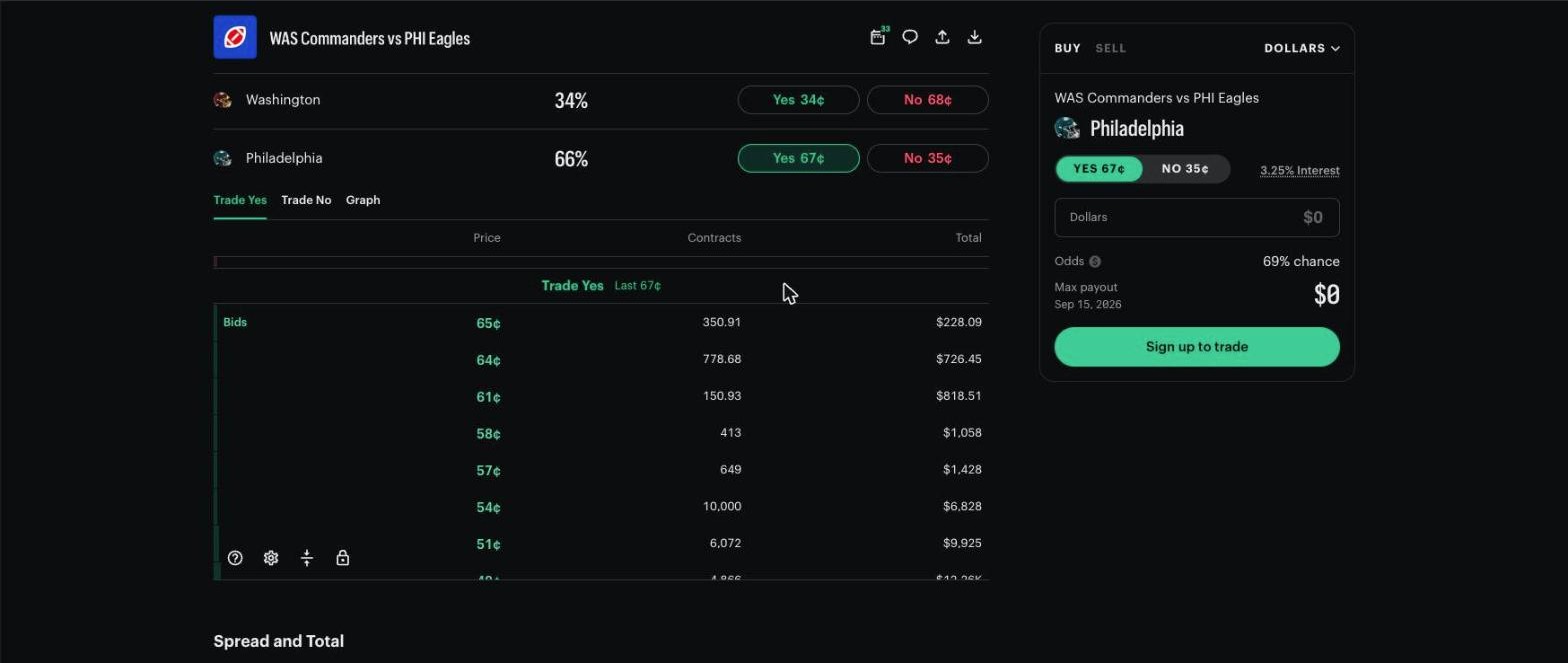Click the 10,000 contracts value
Image resolution: width=1568 pixels, height=663 pixels.
click(722, 506)
